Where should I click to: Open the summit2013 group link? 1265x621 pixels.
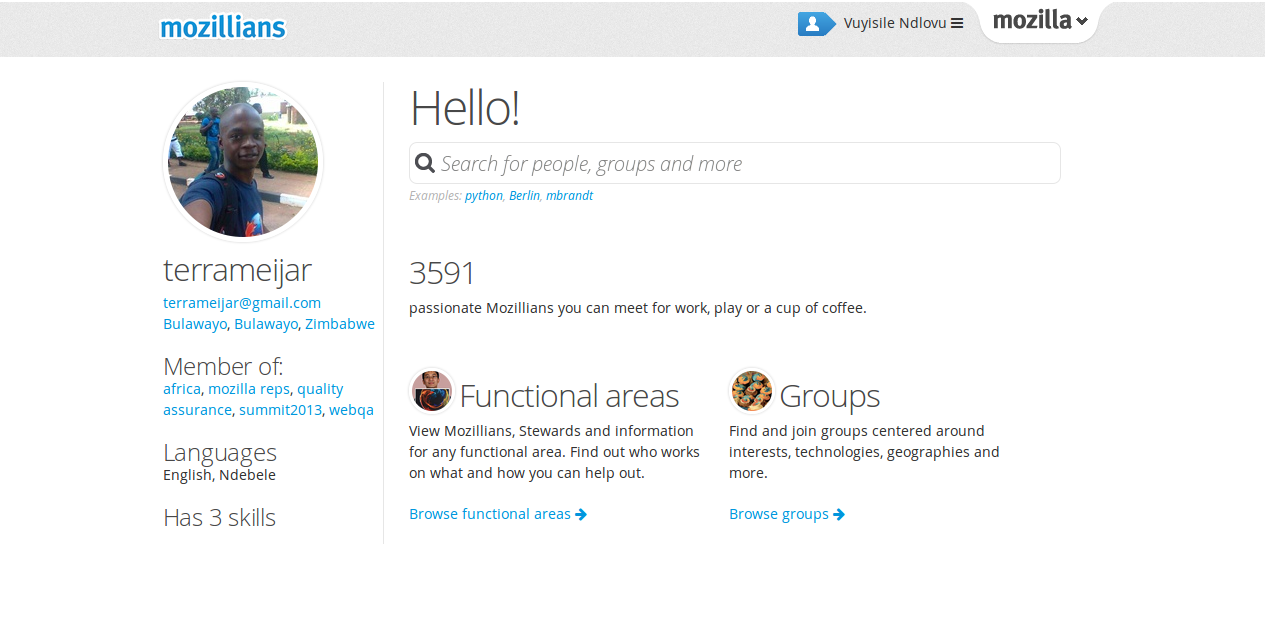pos(280,410)
